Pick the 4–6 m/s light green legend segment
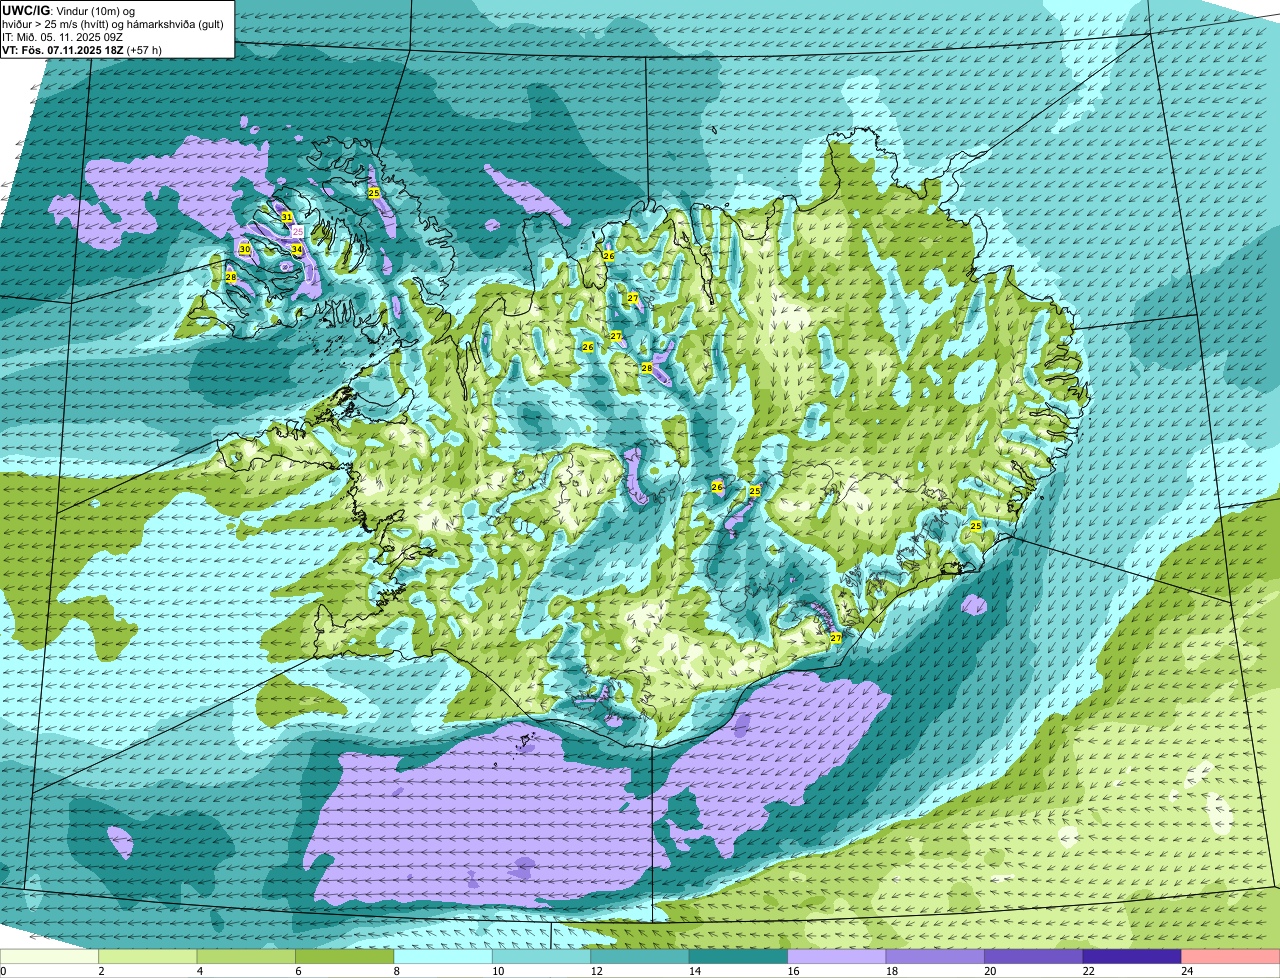1280x978 pixels. (247, 957)
